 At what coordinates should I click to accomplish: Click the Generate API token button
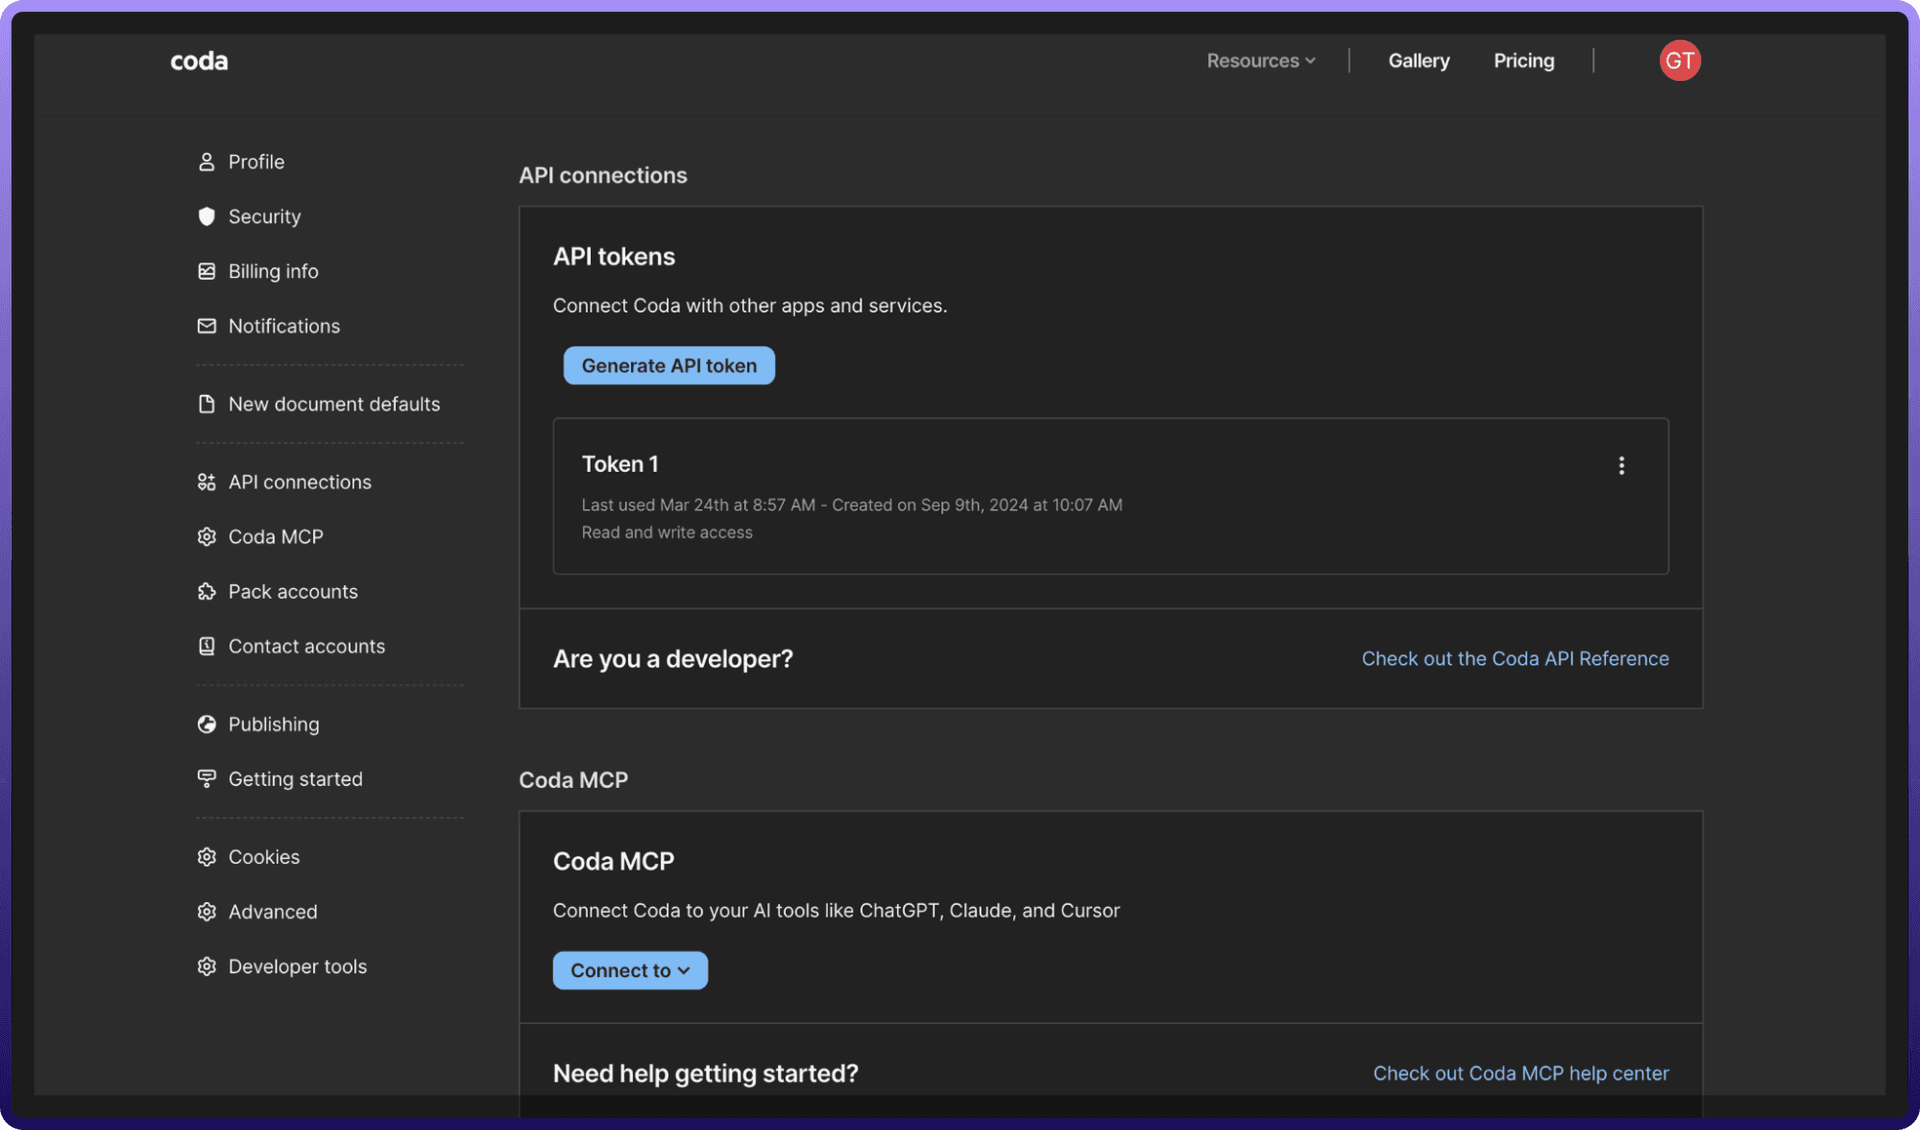[669, 366]
